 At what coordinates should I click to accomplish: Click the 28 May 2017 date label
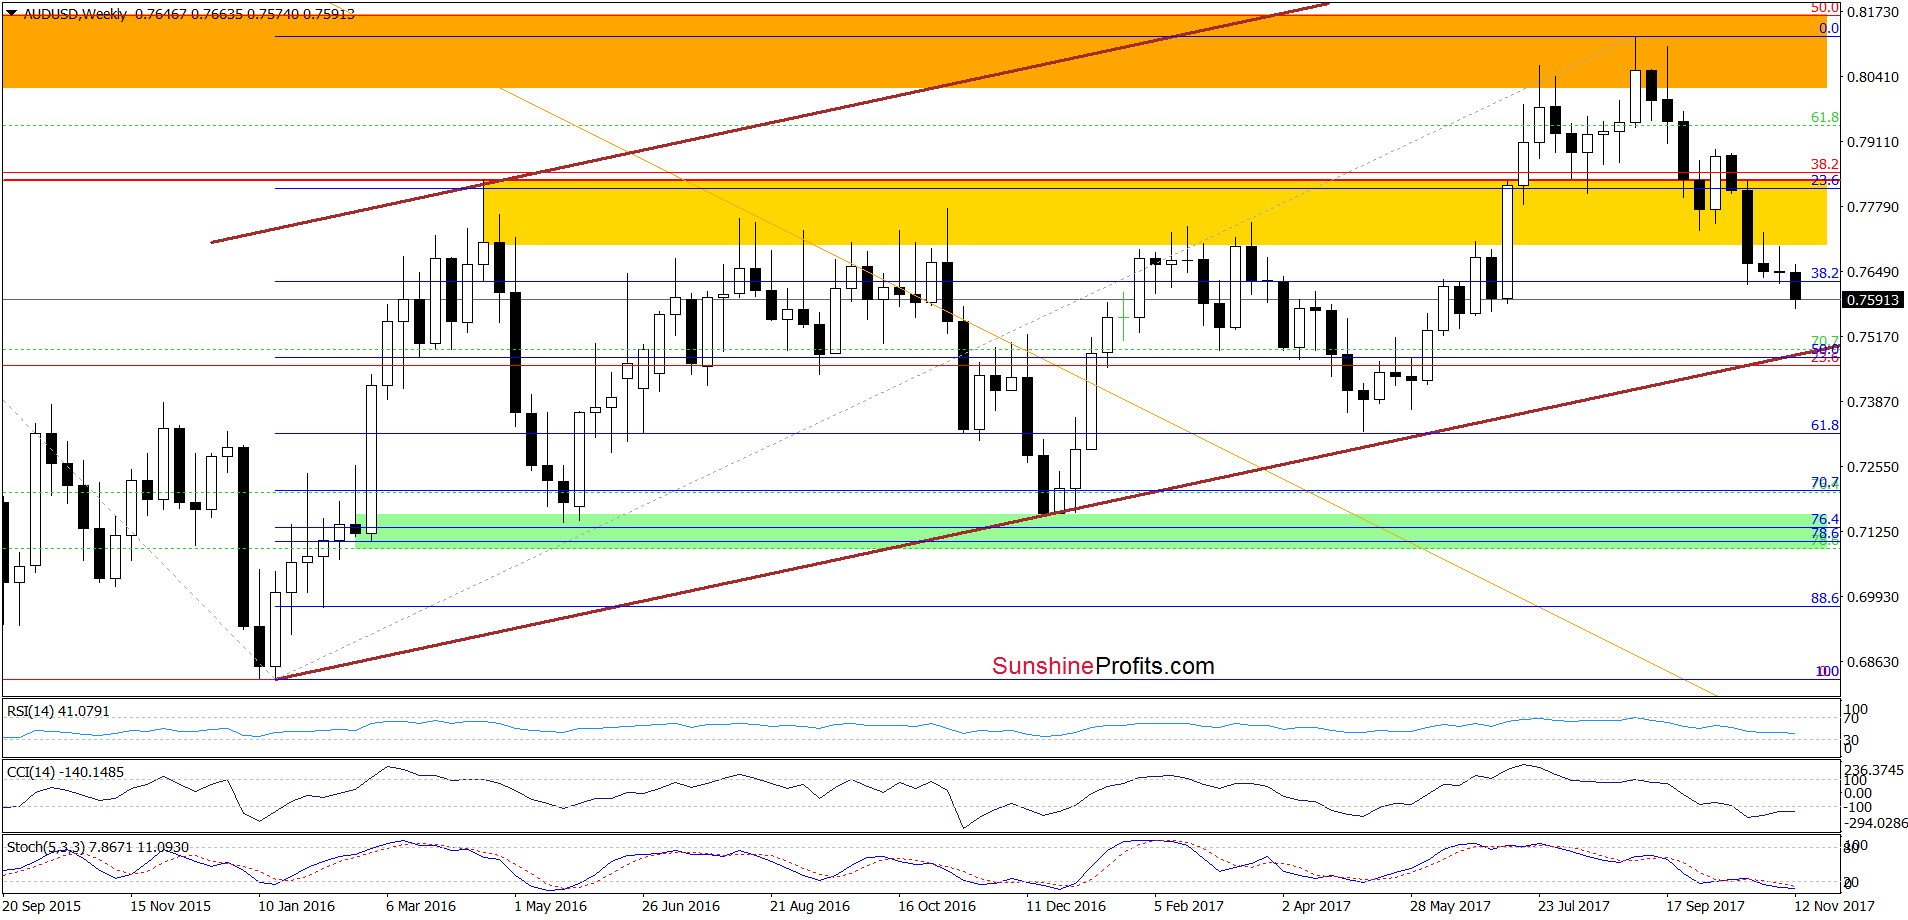coord(1450,906)
